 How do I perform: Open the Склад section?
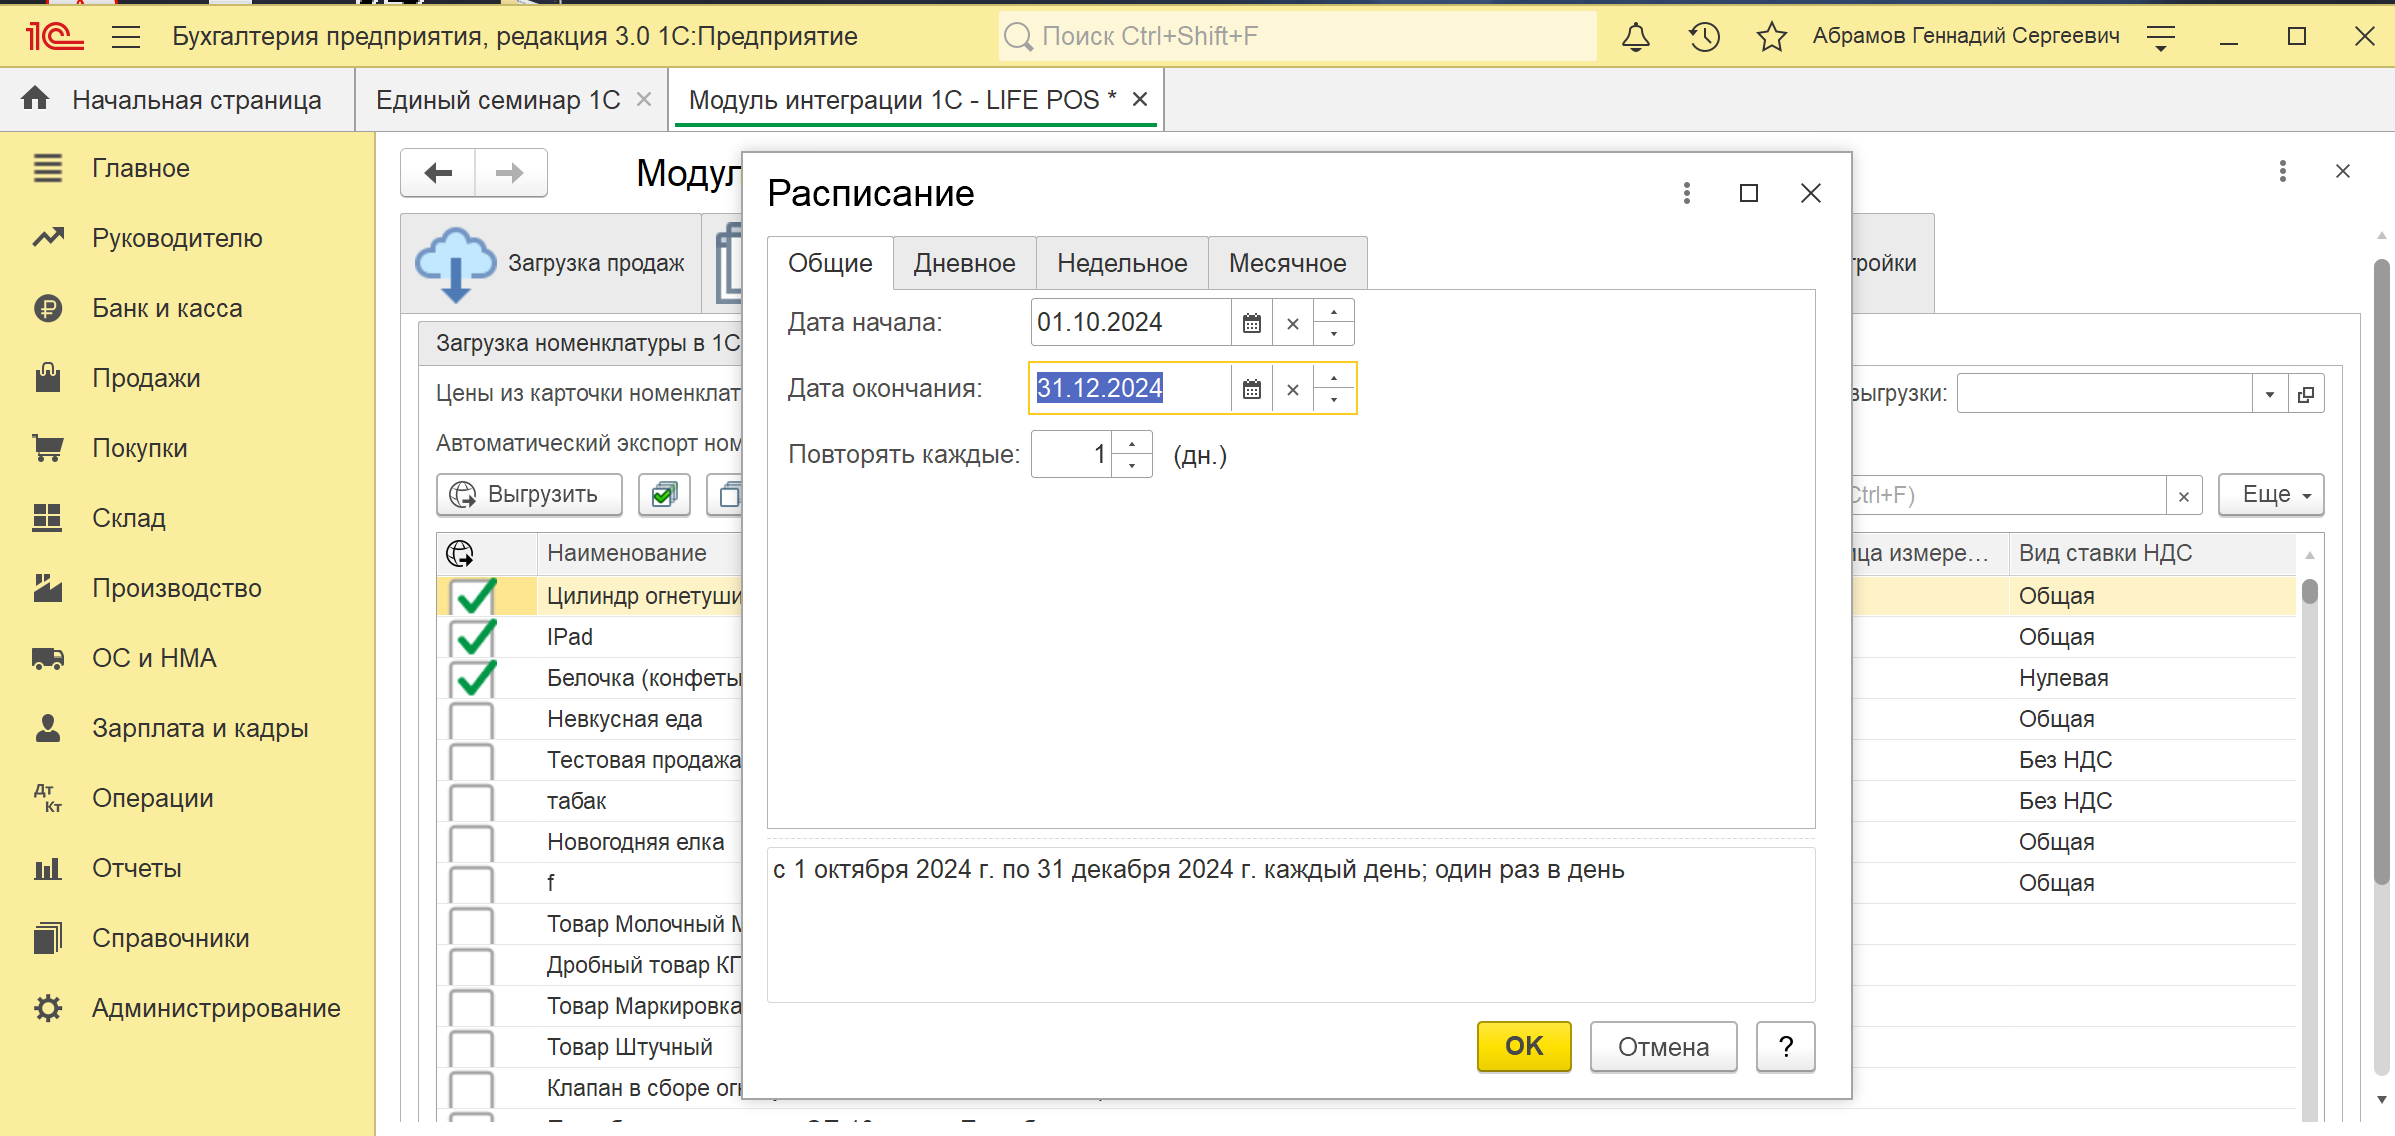(129, 518)
